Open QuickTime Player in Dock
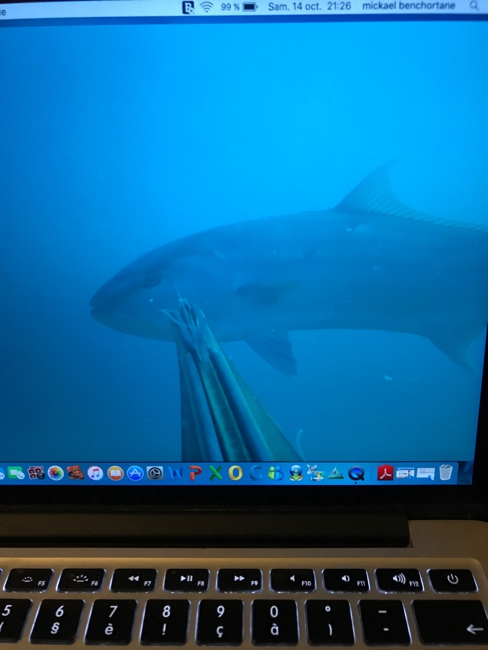 pos(356,473)
